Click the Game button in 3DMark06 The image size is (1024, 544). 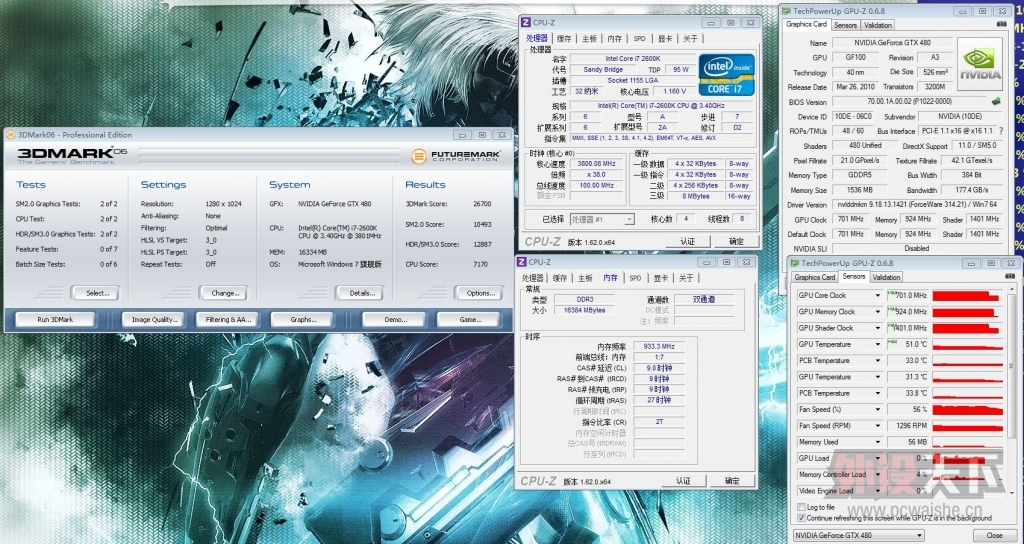[470, 320]
